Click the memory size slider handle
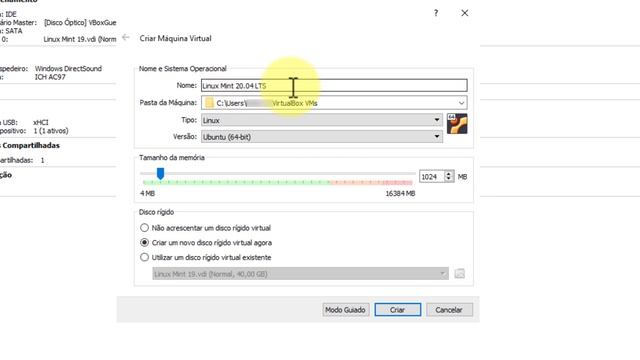The width and height of the screenshot is (640, 360). click(x=160, y=174)
